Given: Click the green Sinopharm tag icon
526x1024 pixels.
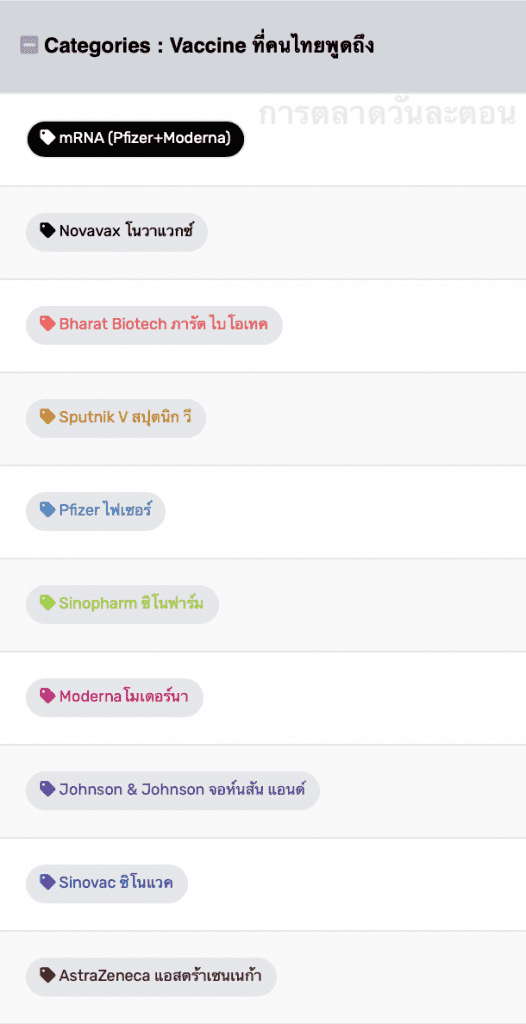Looking at the screenshot, I should tap(48, 603).
